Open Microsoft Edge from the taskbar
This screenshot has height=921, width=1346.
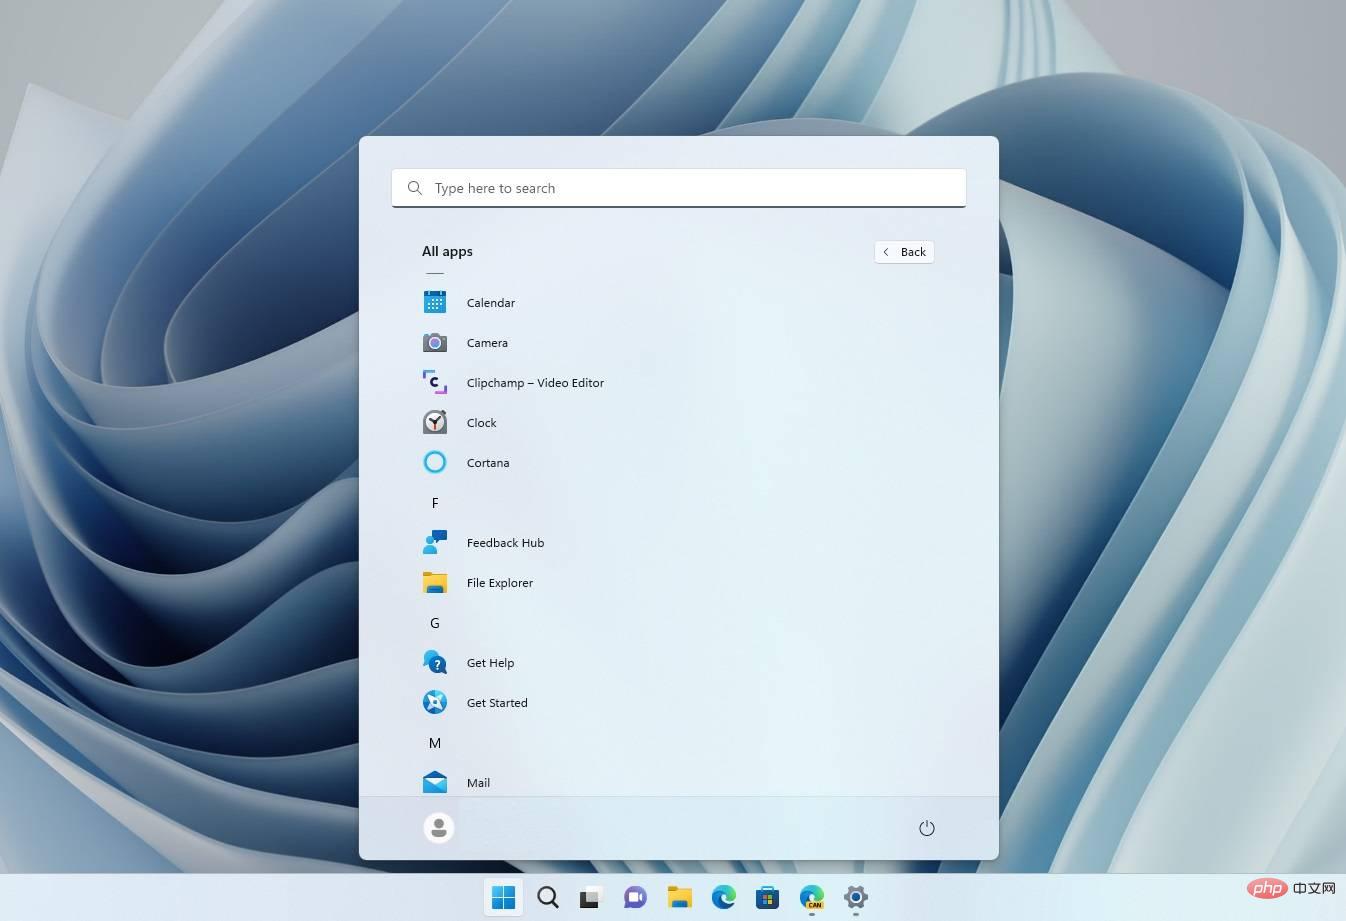click(x=723, y=897)
